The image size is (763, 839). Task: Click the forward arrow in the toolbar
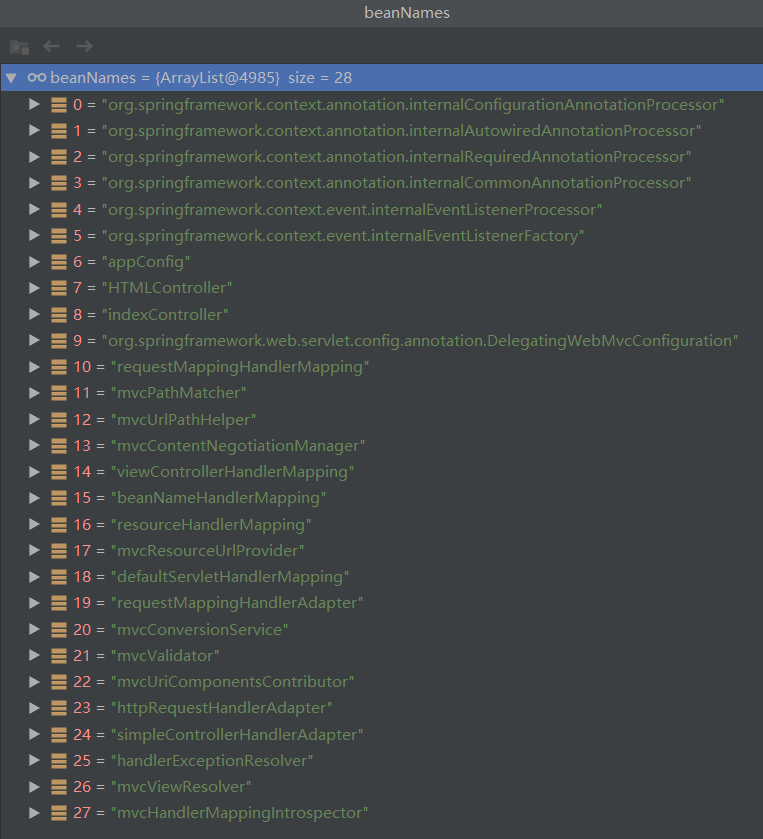[84, 46]
